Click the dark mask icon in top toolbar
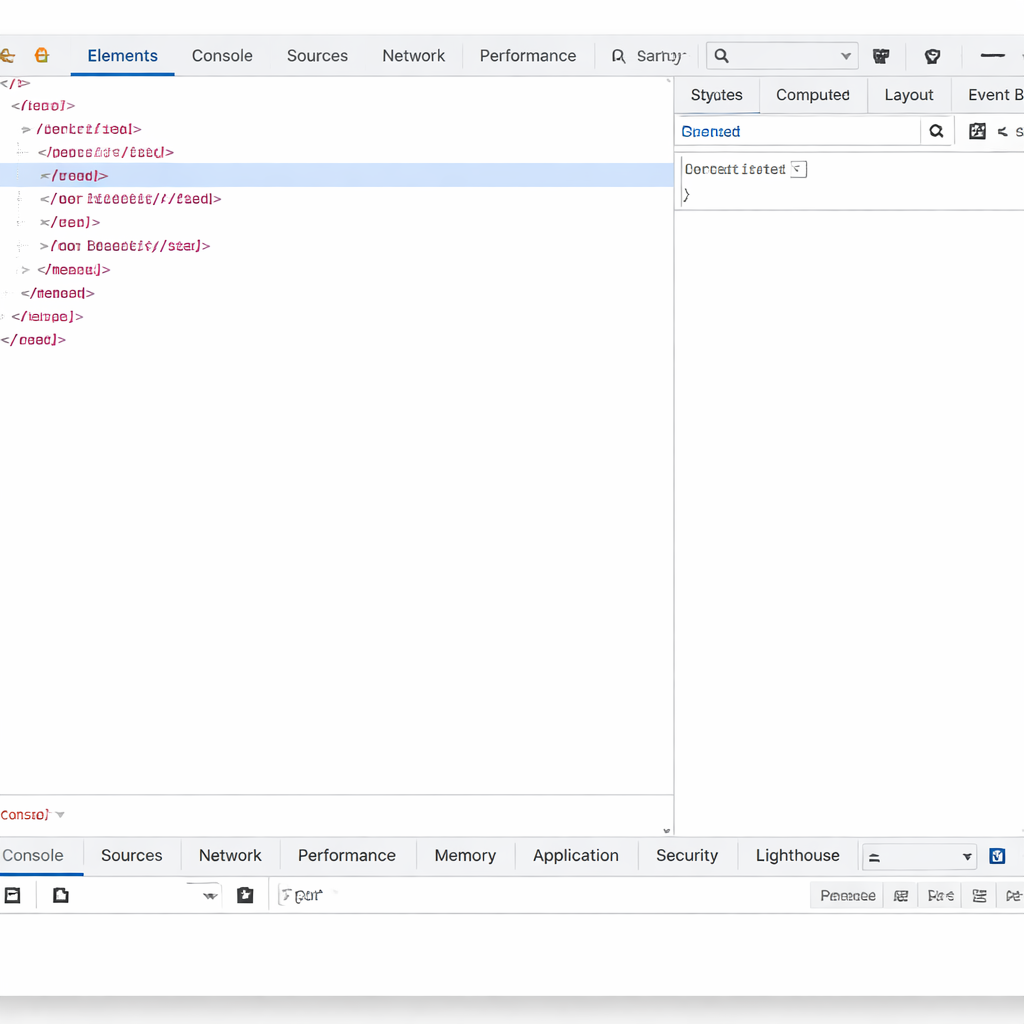The image size is (1024, 1024). (881, 56)
